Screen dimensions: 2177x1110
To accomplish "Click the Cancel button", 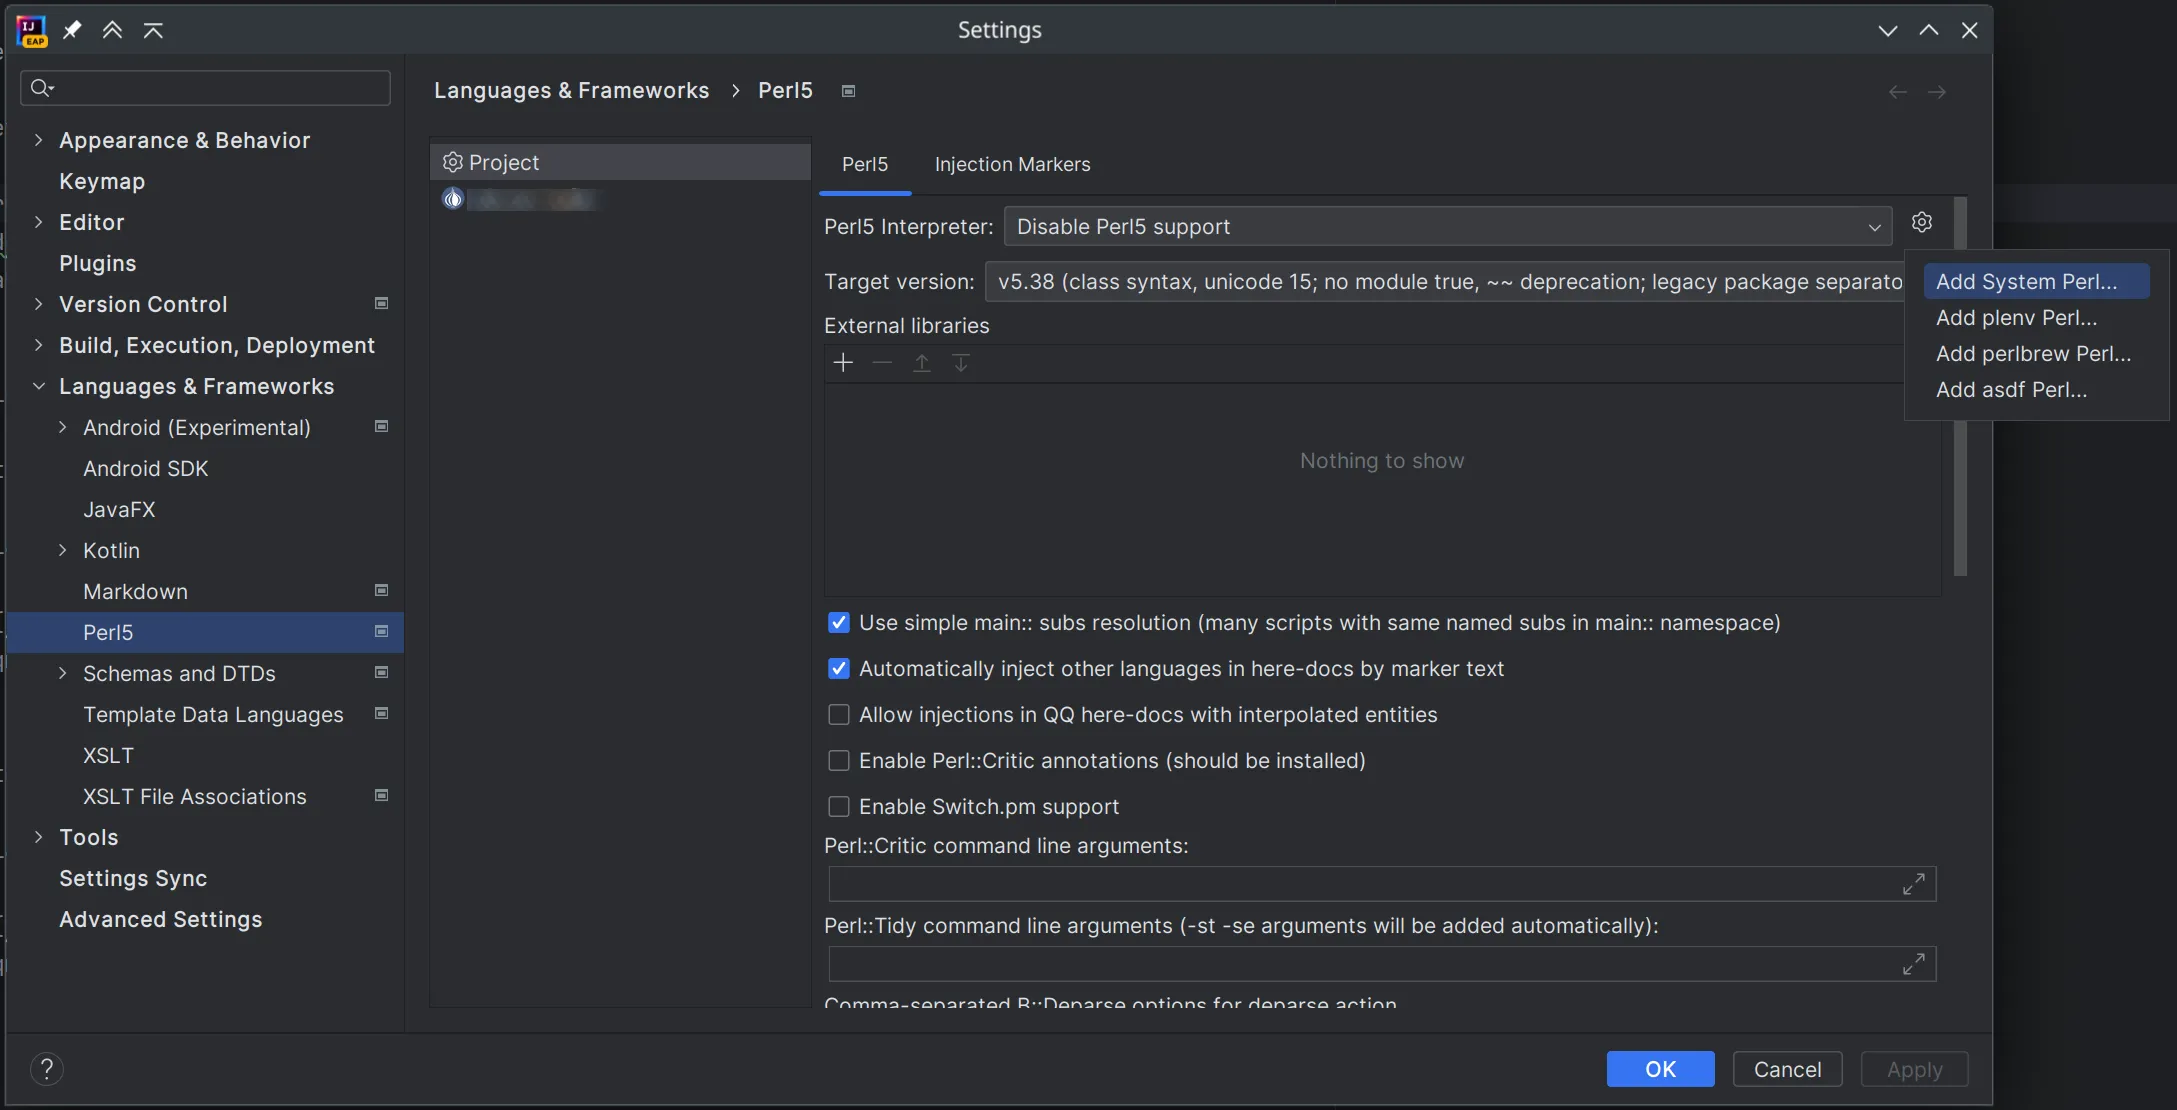I will click(x=1787, y=1069).
